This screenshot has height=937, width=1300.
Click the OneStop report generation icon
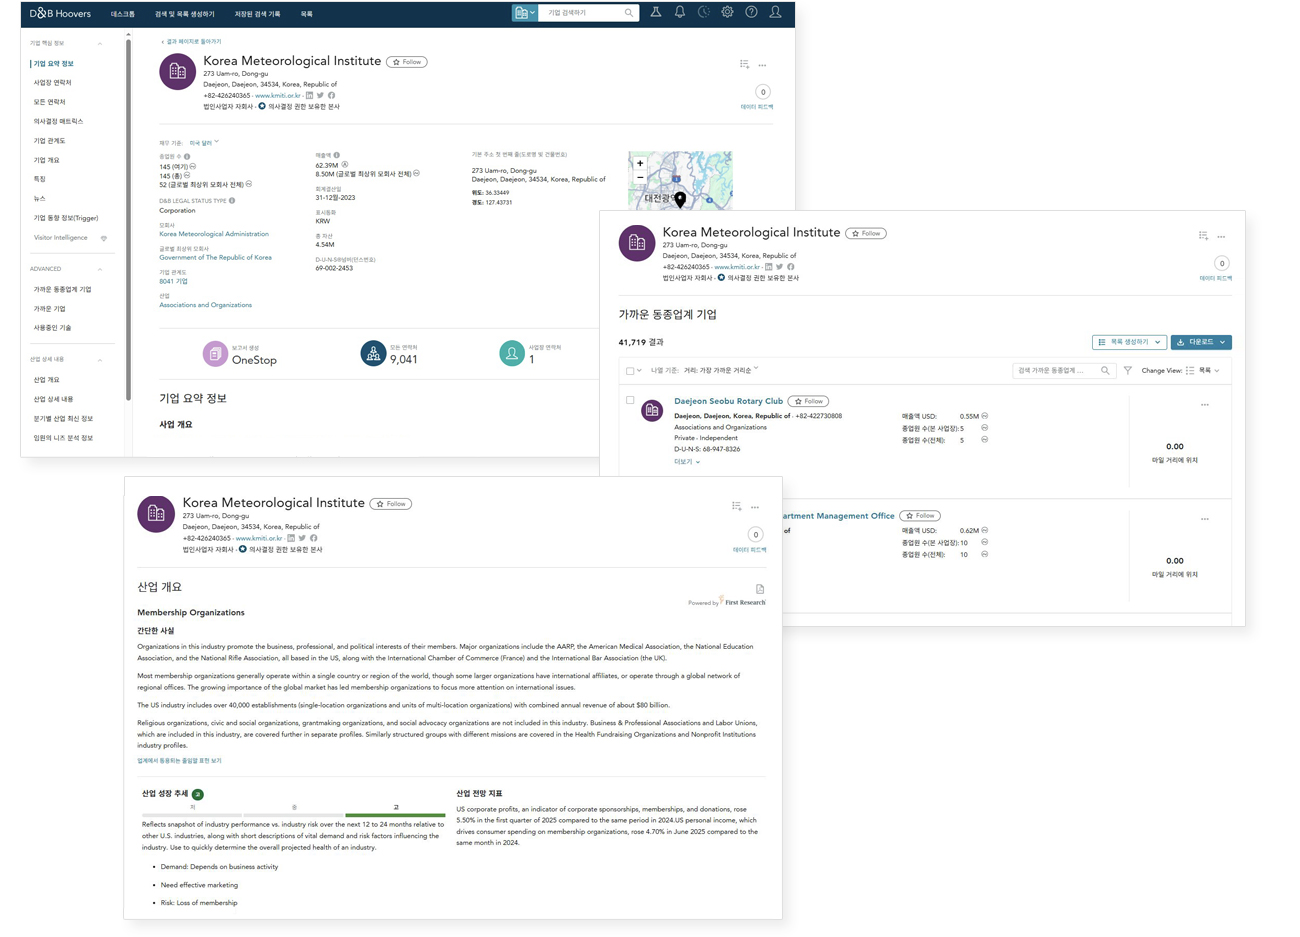point(215,354)
